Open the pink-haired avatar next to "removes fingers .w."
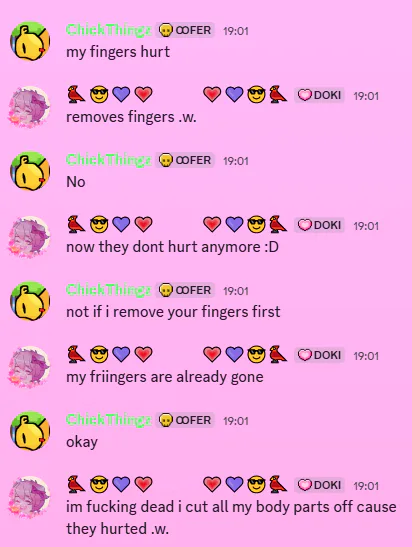The height and width of the screenshot is (547, 412). 30,106
